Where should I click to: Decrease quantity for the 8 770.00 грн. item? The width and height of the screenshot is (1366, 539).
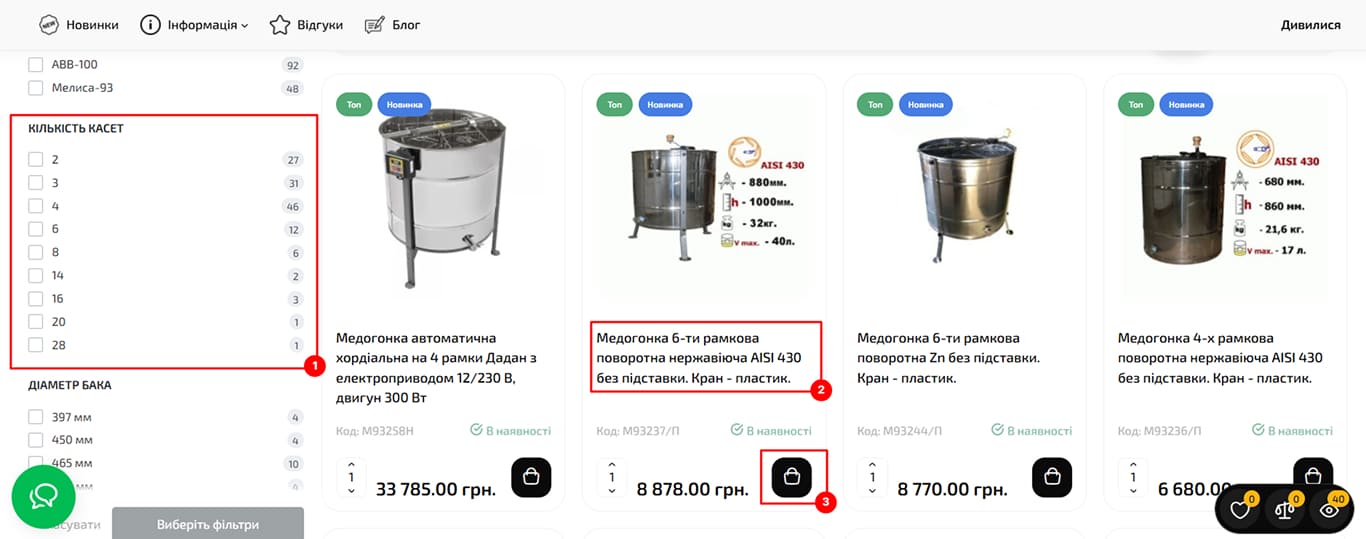point(872,490)
